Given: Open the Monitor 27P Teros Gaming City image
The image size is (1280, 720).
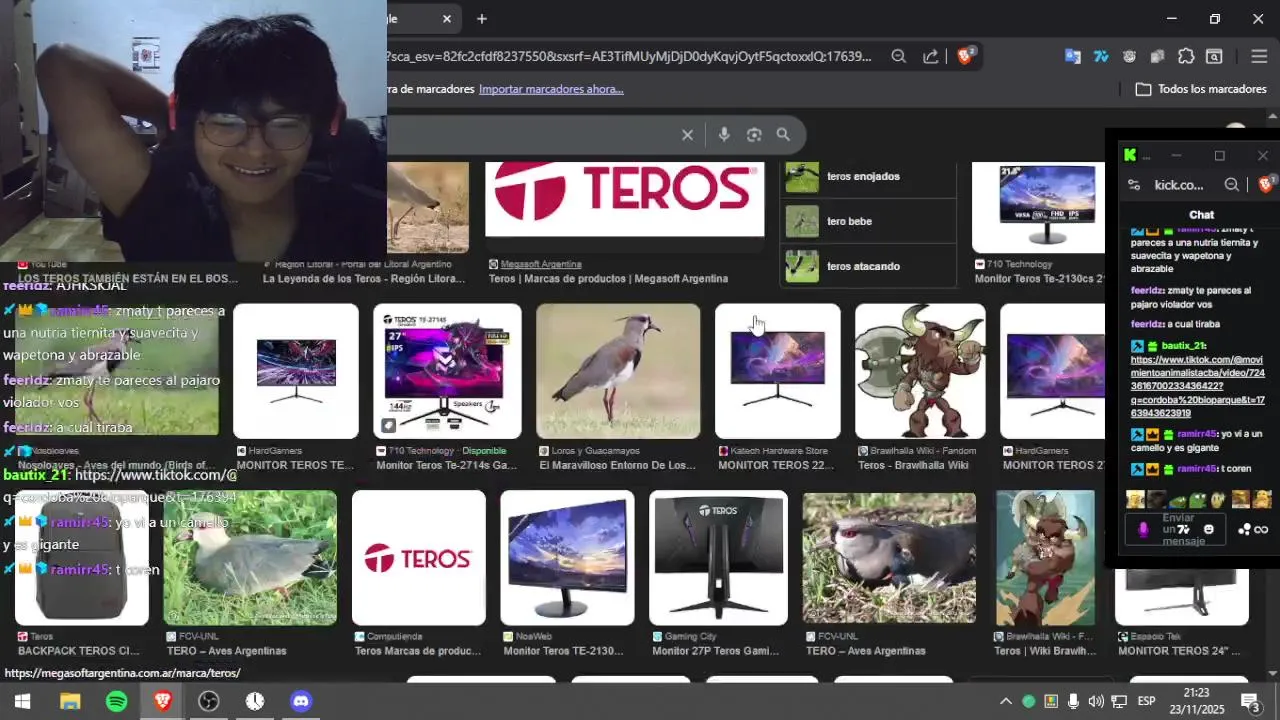Looking at the screenshot, I should (x=718, y=558).
